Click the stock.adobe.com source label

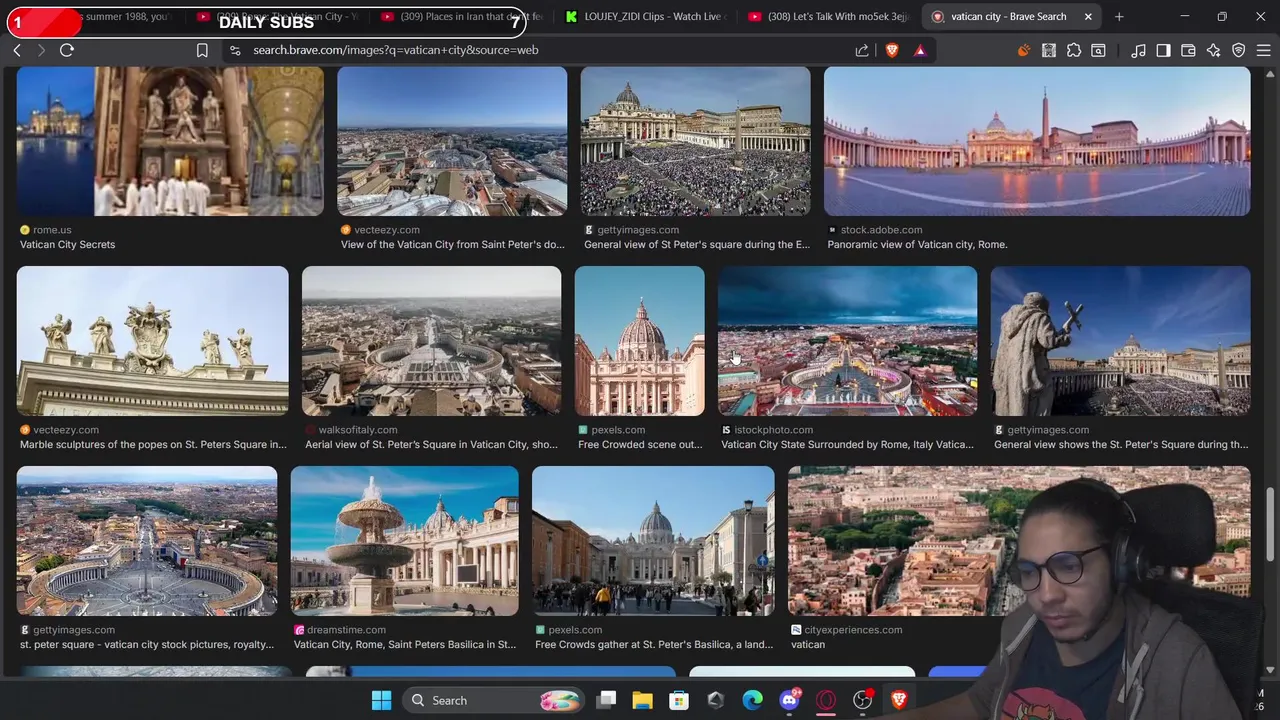881,230
